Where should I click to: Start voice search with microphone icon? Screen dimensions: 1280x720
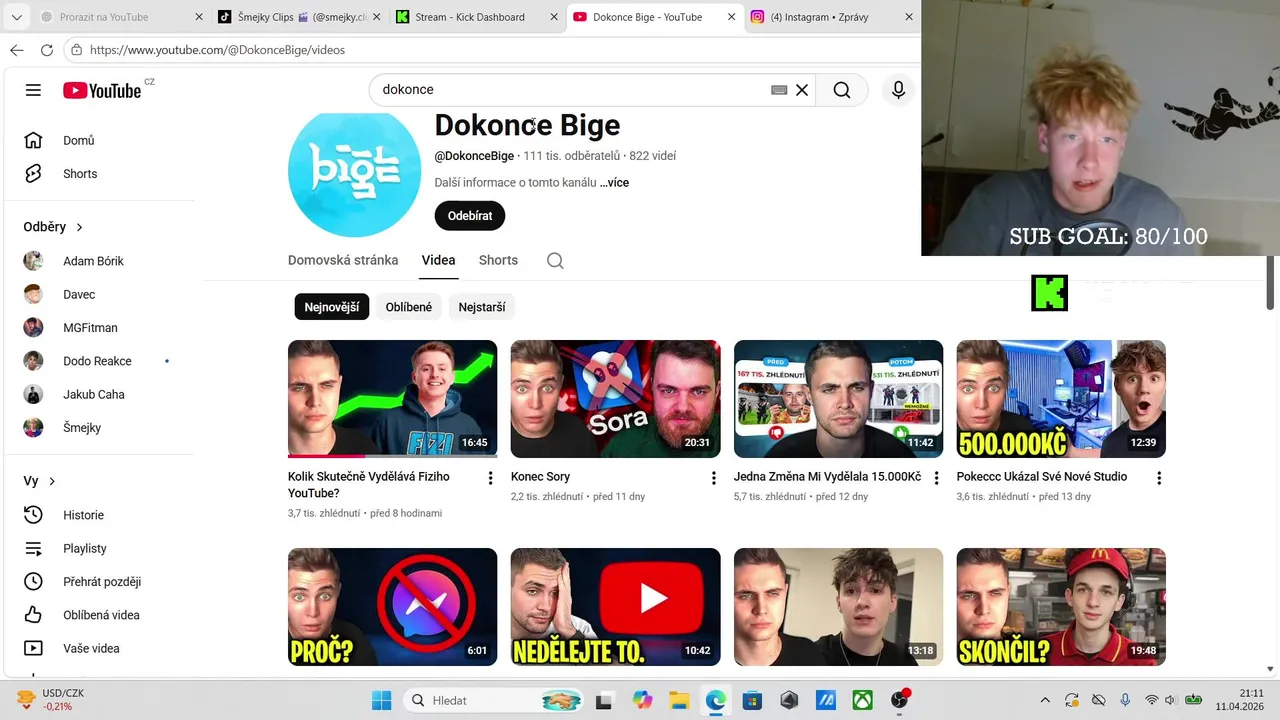click(x=898, y=90)
